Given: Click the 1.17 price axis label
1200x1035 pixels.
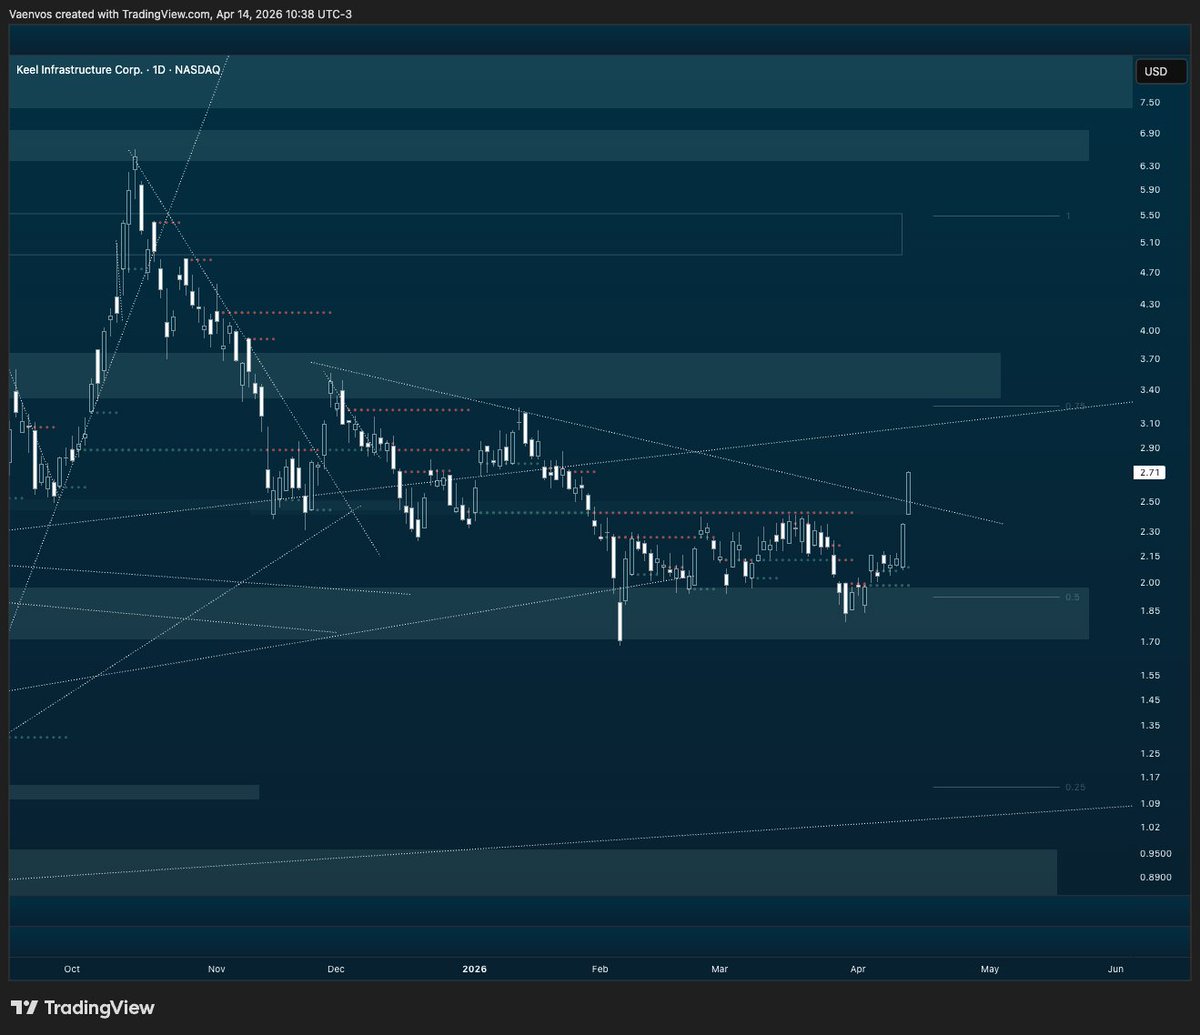Looking at the screenshot, I should 1149,778.
